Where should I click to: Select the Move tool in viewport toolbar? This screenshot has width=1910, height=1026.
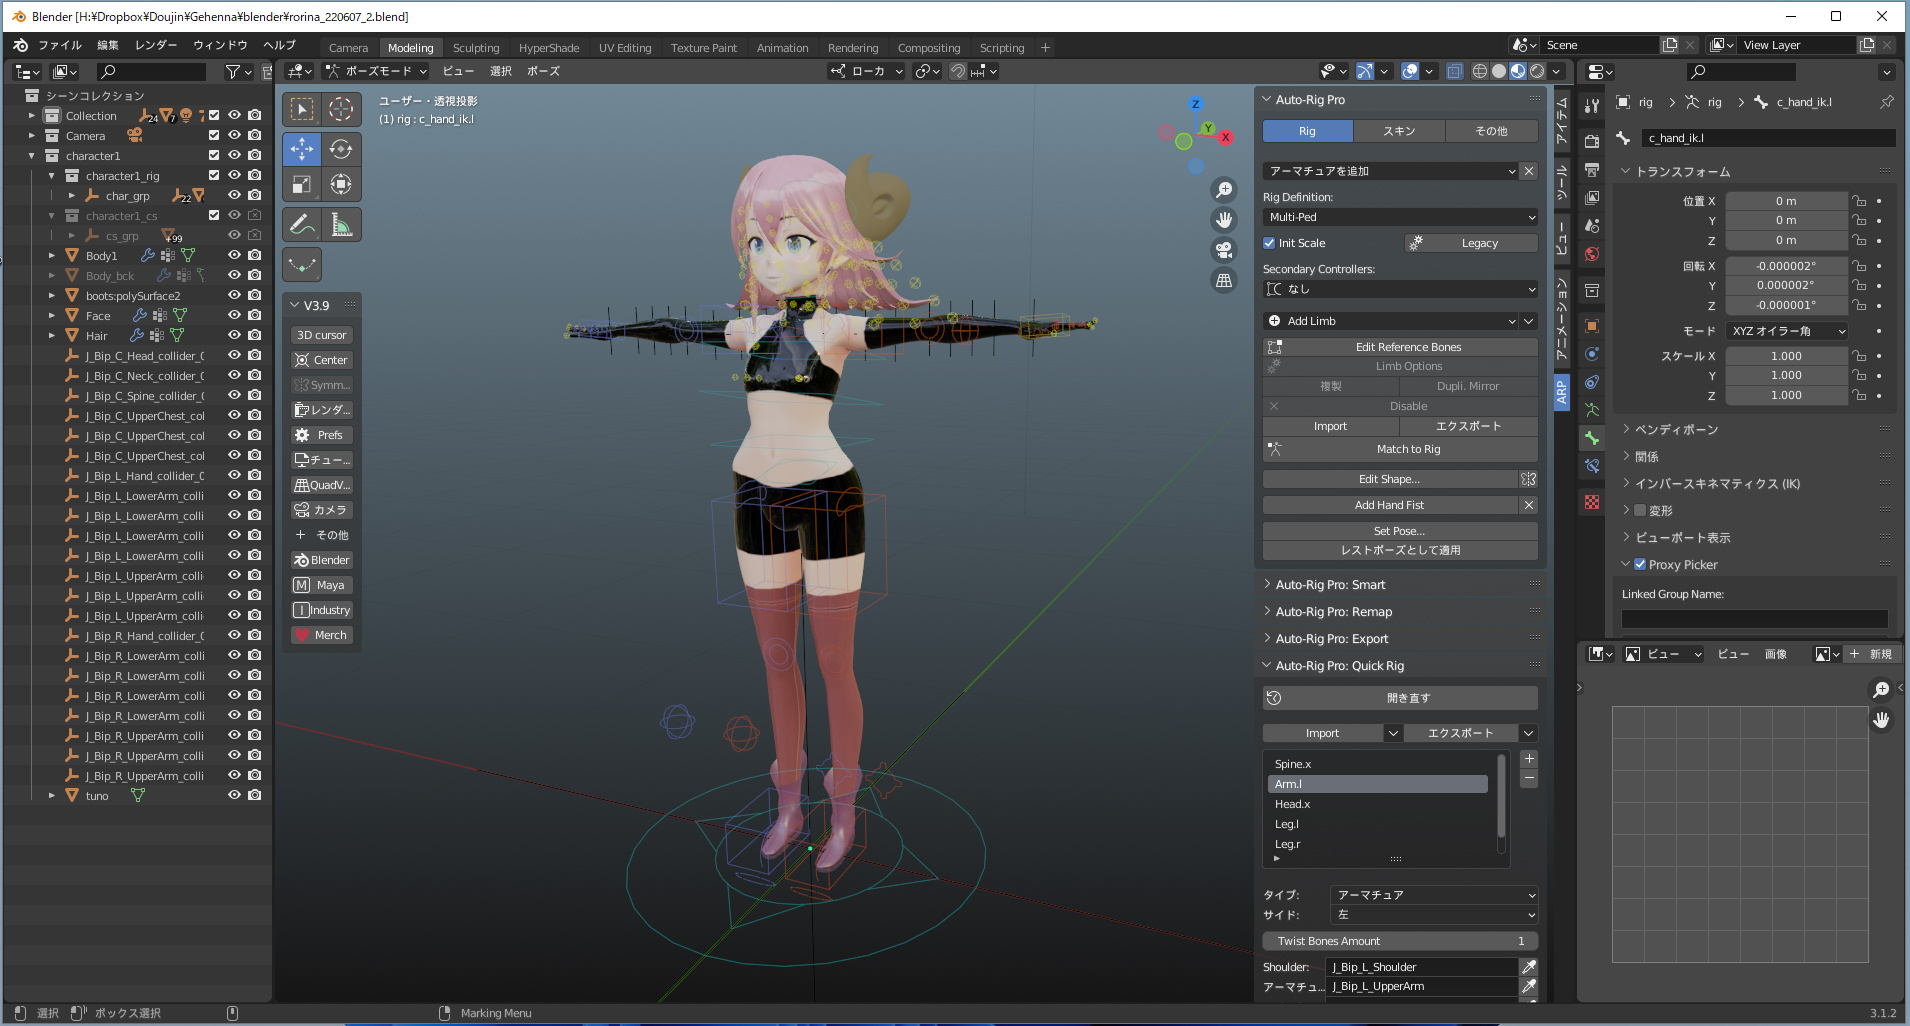coord(302,149)
